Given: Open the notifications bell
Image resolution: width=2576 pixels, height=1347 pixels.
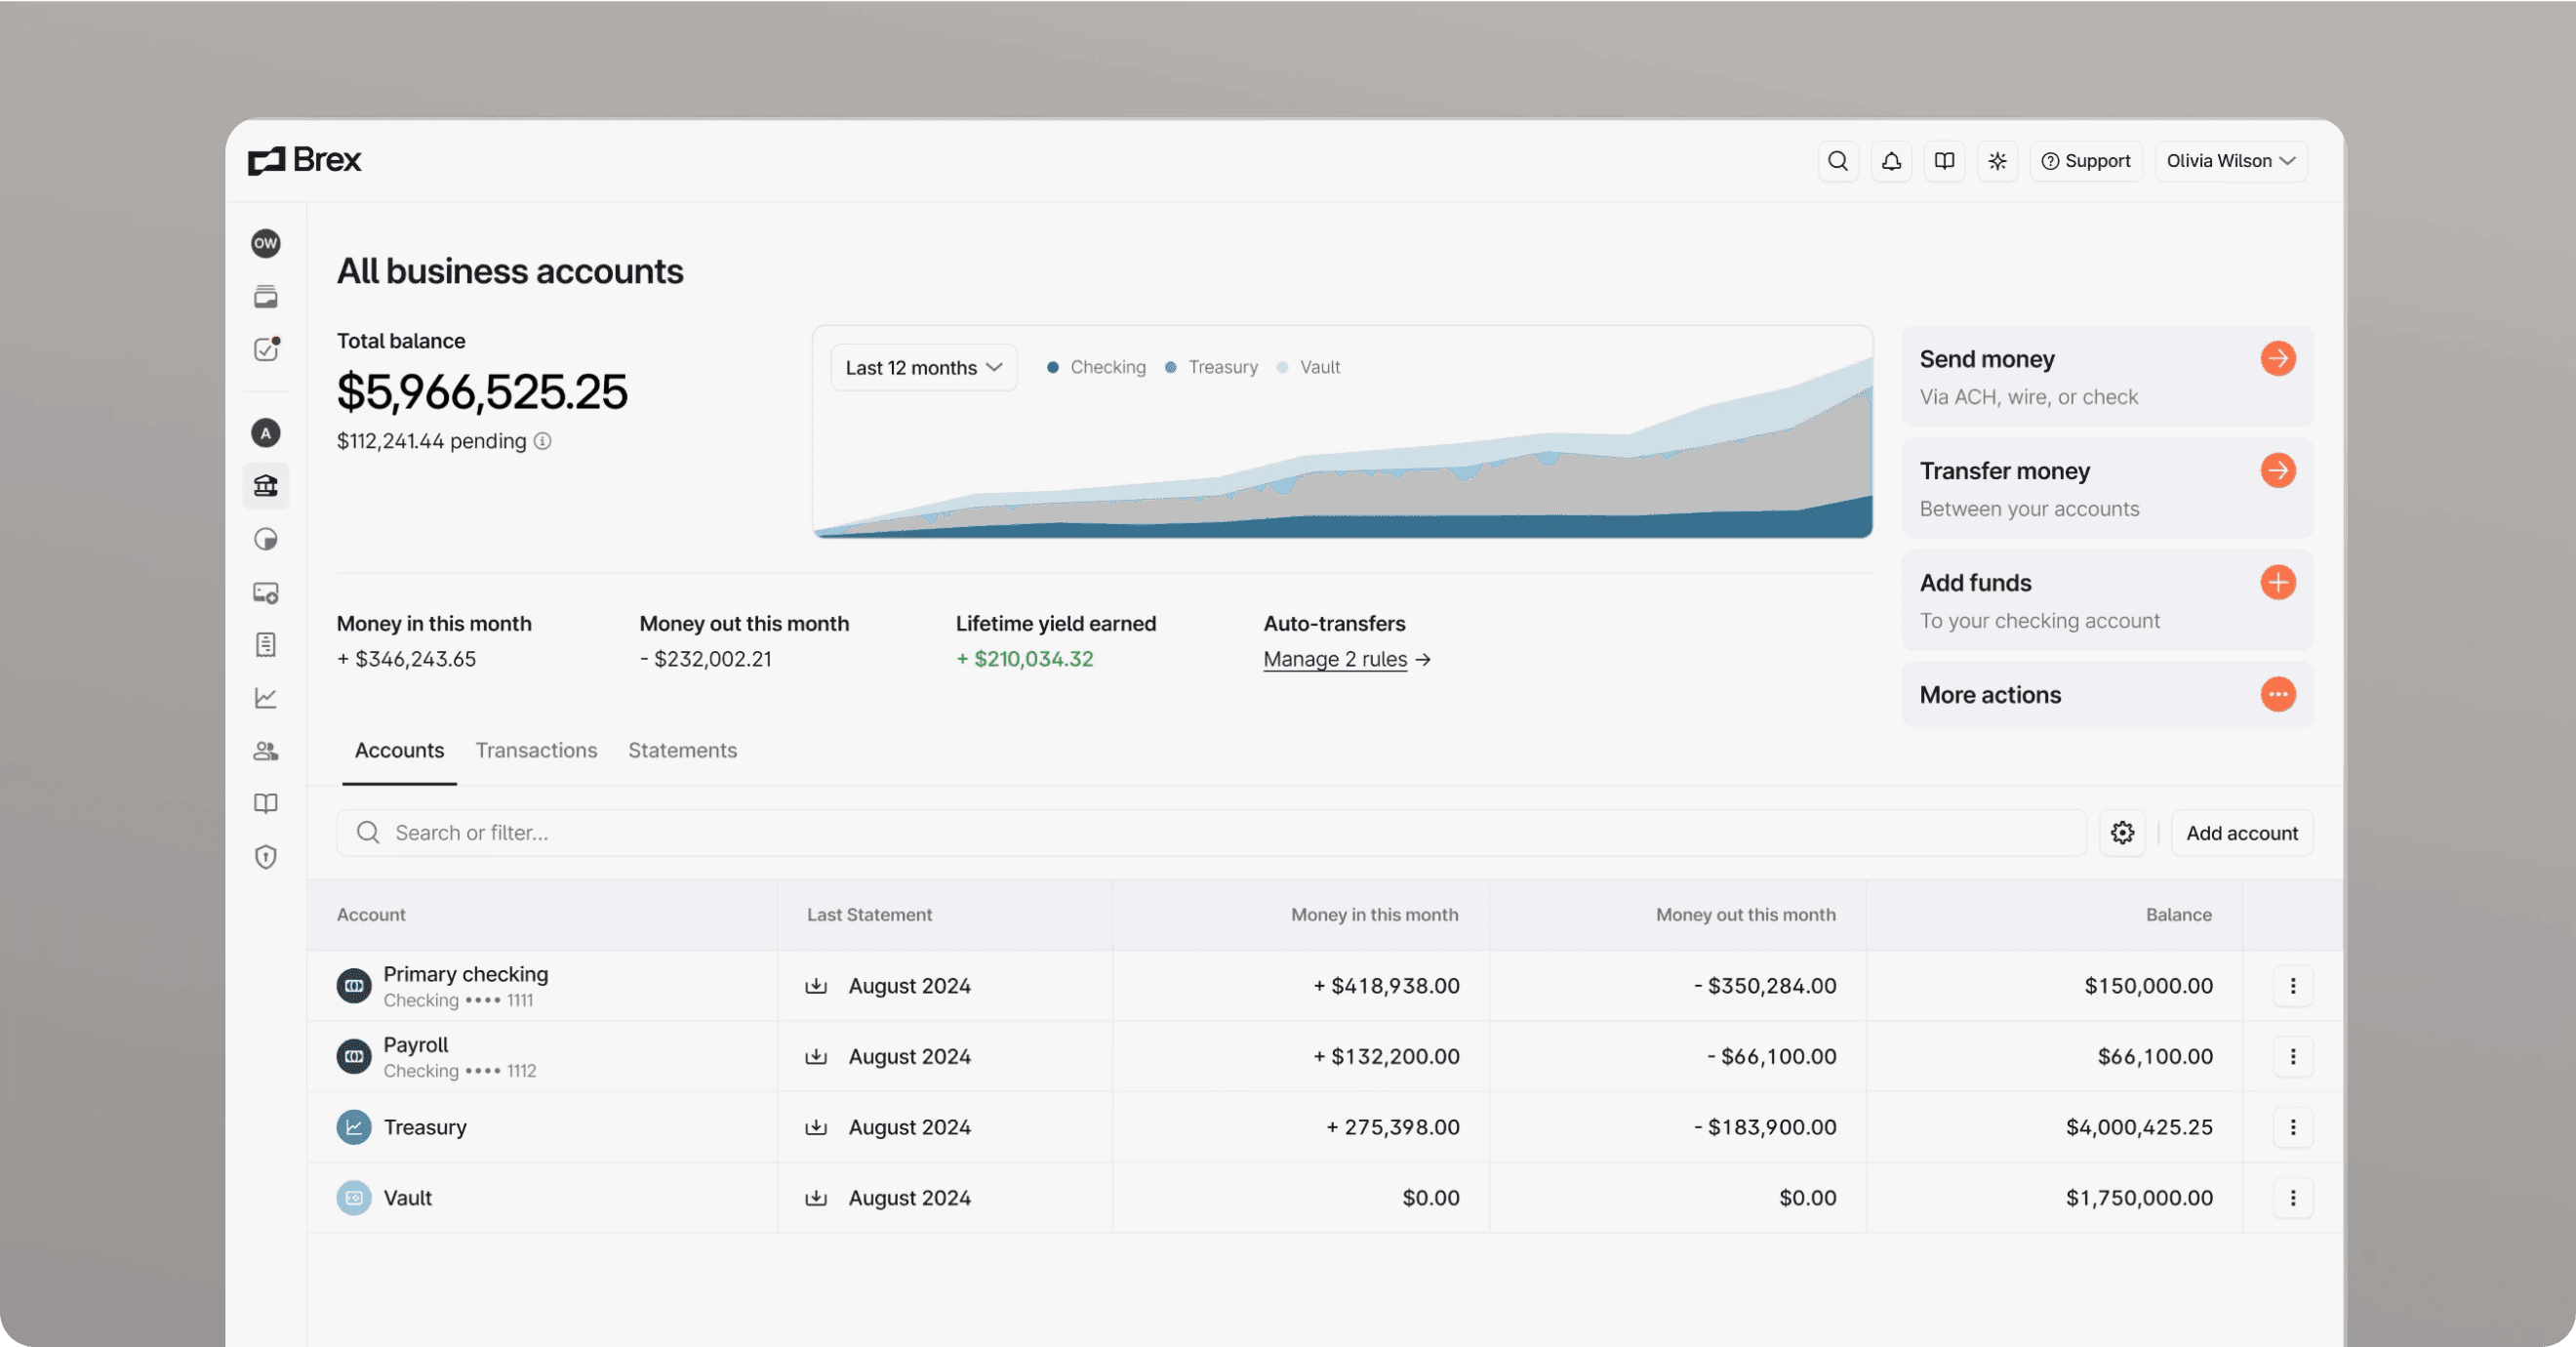Looking at the screenshot, I should pyautogui.click(x=1891, y=160).
